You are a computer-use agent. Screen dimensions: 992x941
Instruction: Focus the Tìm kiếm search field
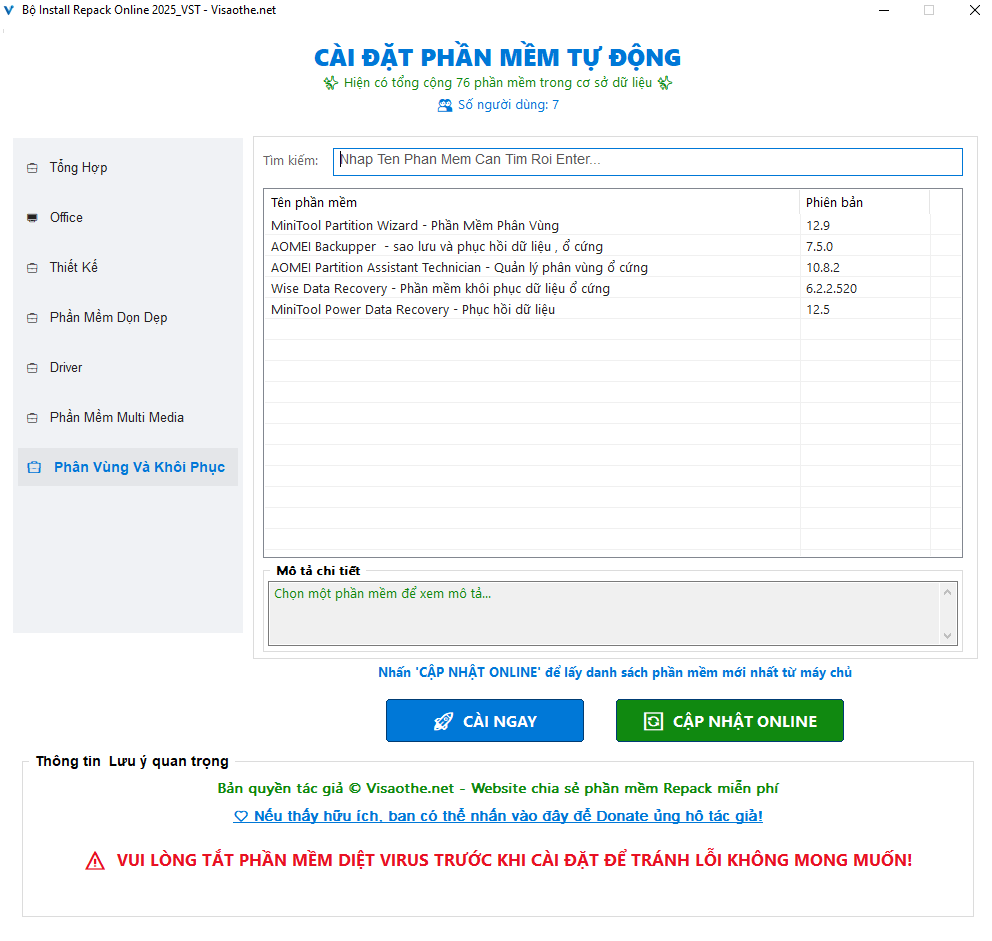[648, 162]
